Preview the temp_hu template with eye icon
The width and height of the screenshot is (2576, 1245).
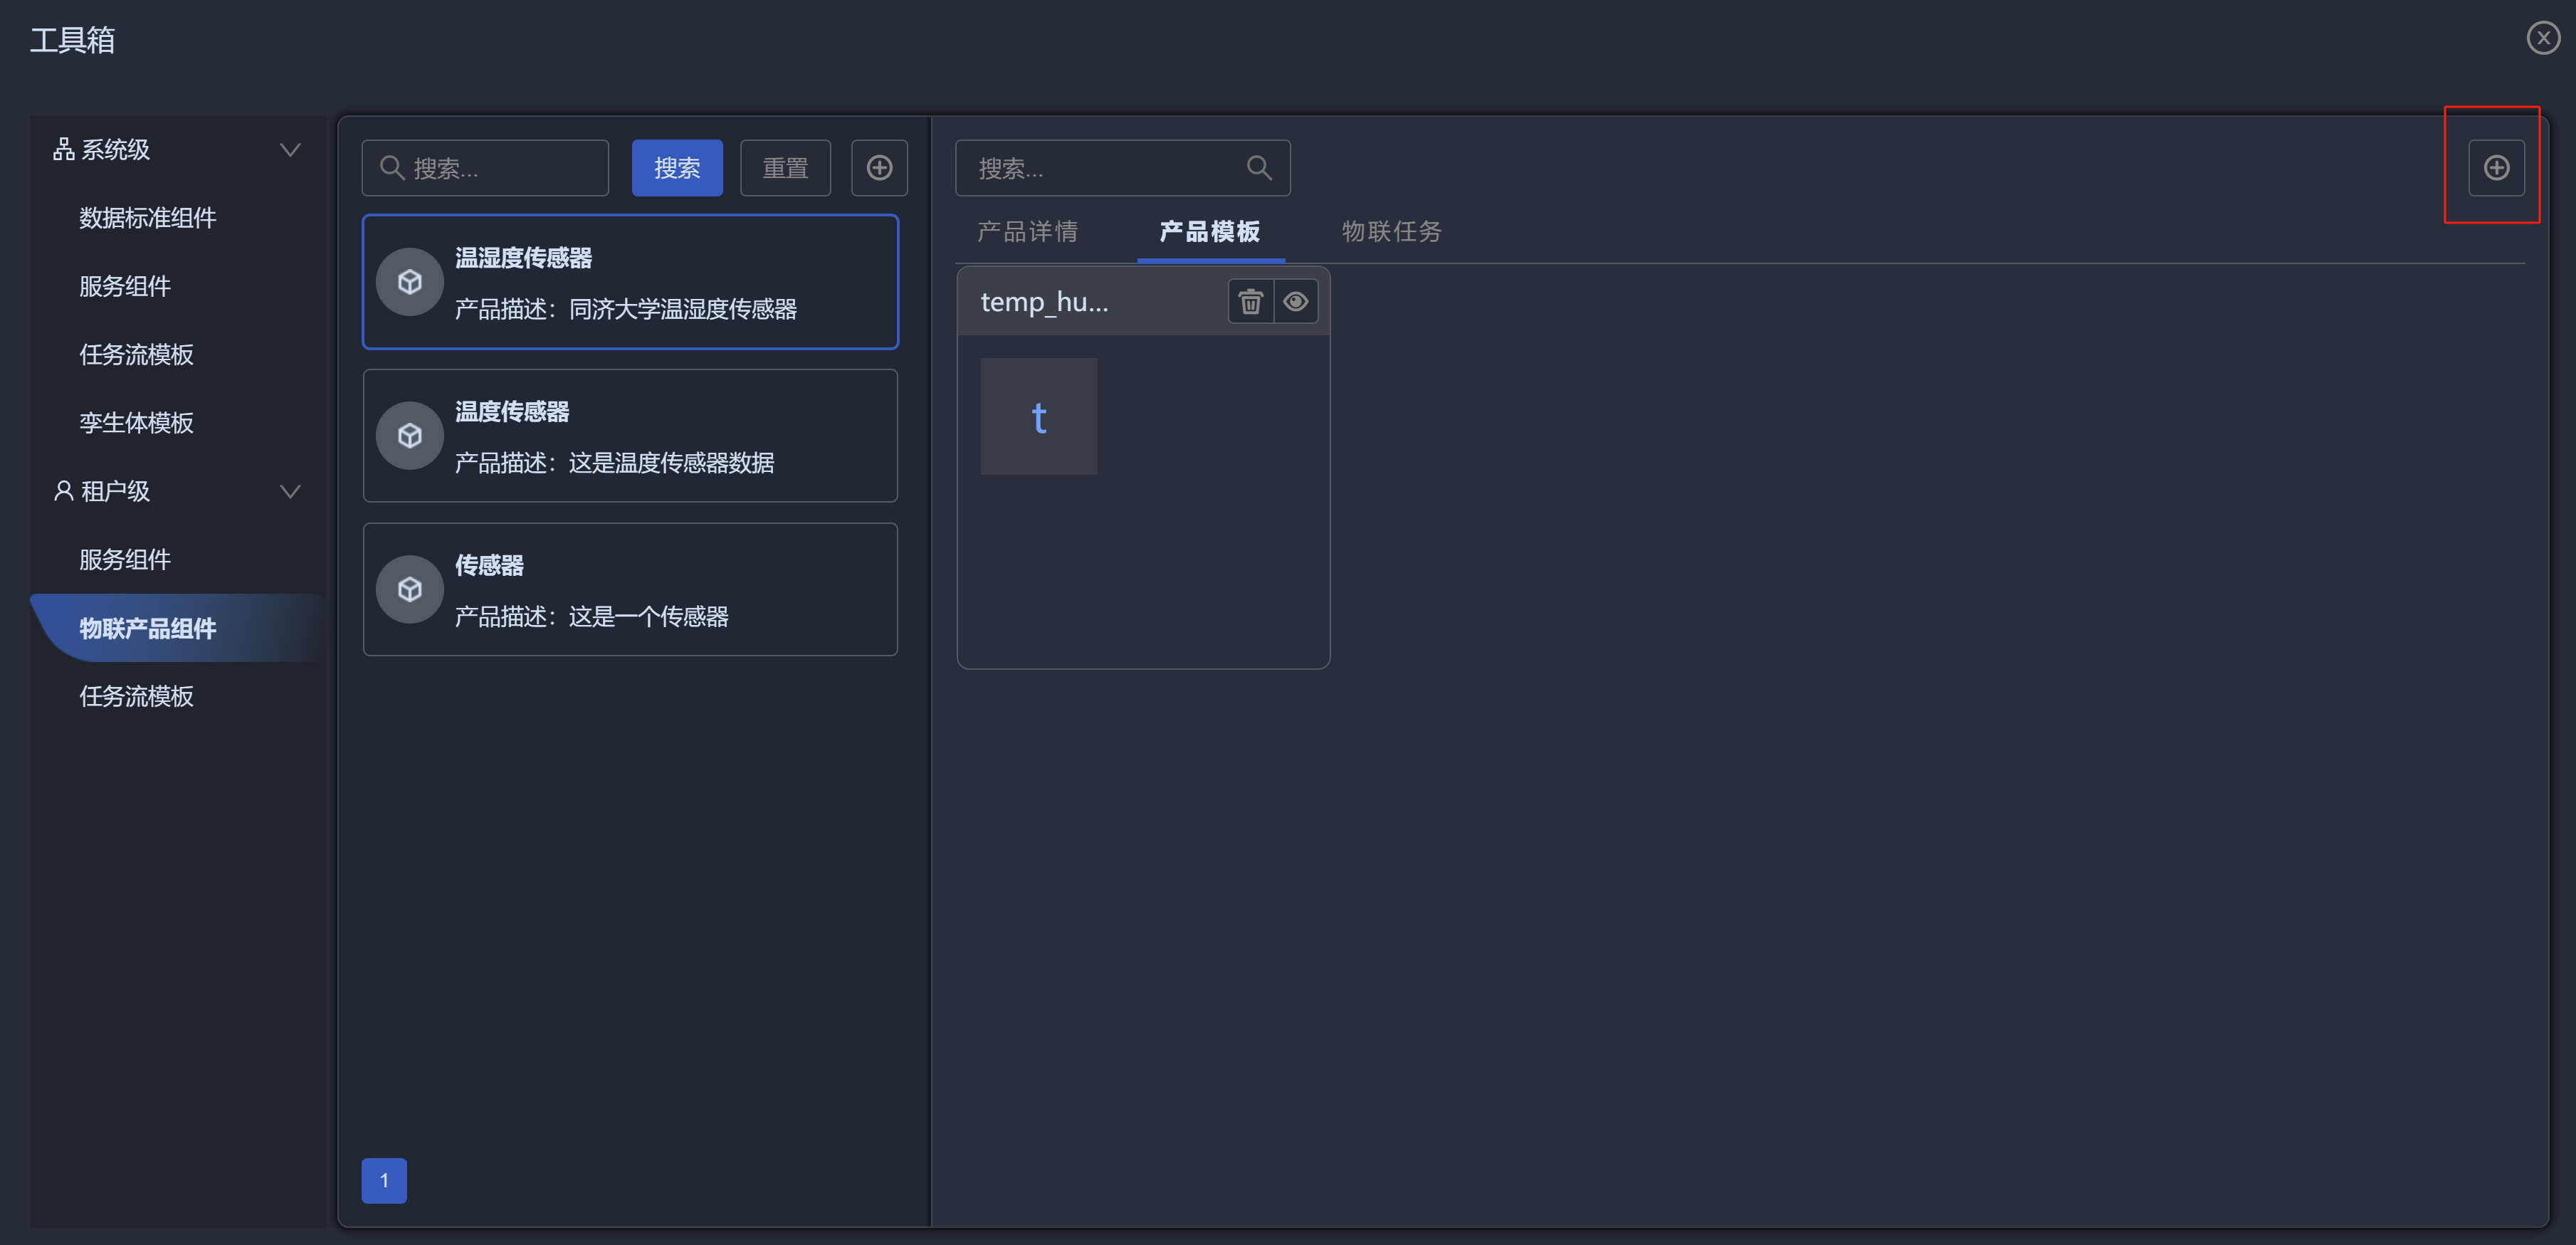coord(1295,302)
